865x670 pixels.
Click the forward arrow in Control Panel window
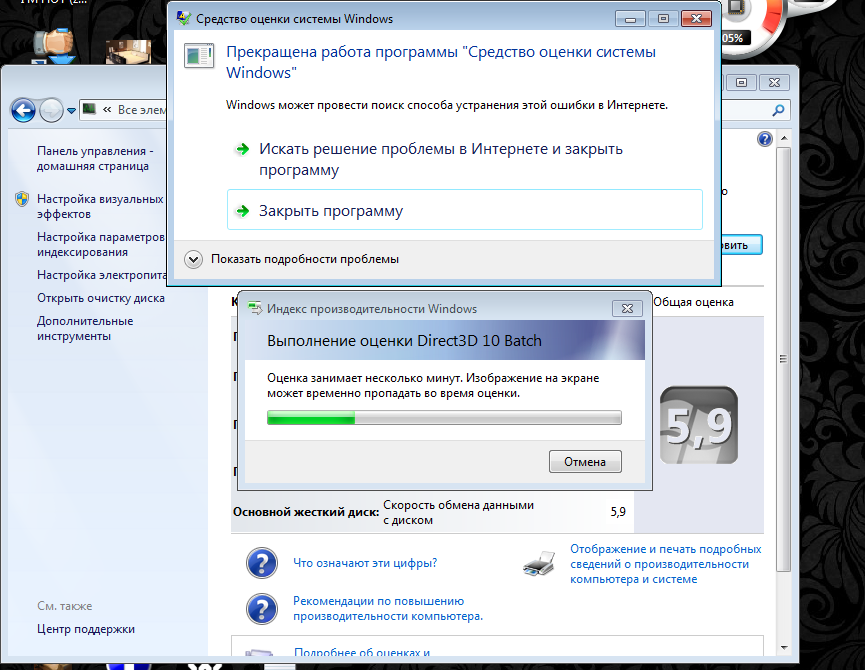pos(52,111)
